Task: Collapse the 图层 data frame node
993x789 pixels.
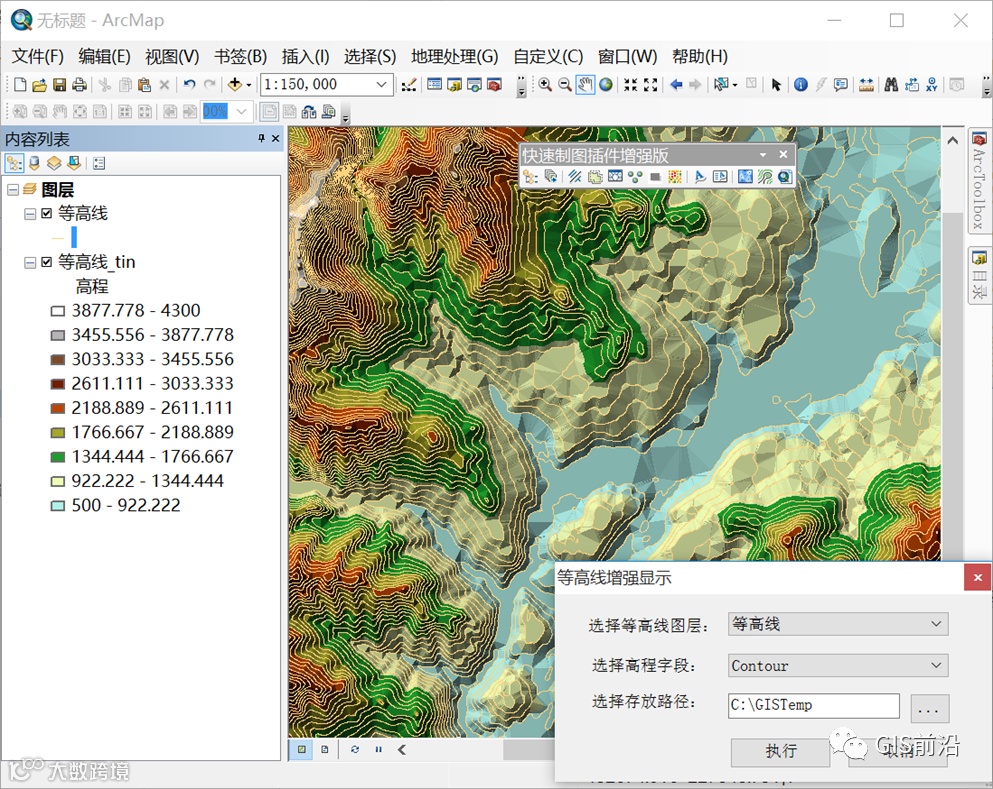Action: tap(12, 189)
